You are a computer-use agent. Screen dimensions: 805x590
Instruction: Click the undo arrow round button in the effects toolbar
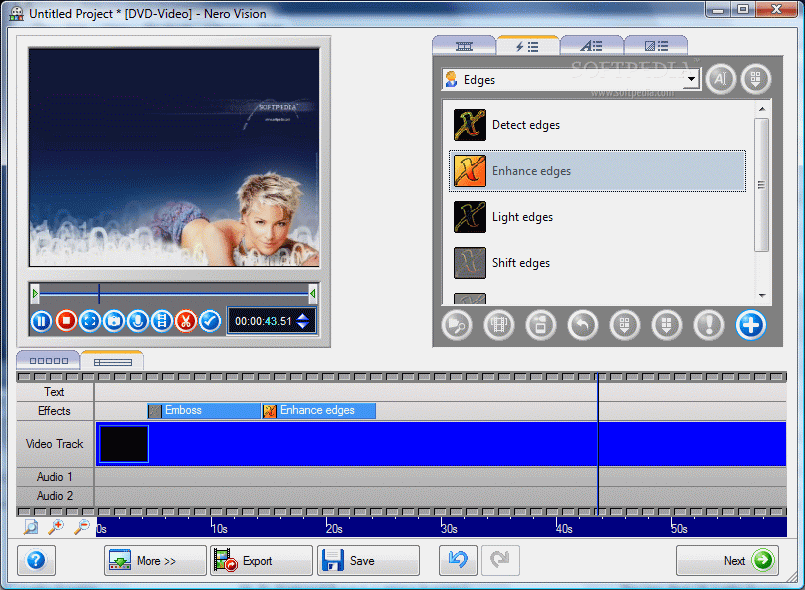(583, 325)
